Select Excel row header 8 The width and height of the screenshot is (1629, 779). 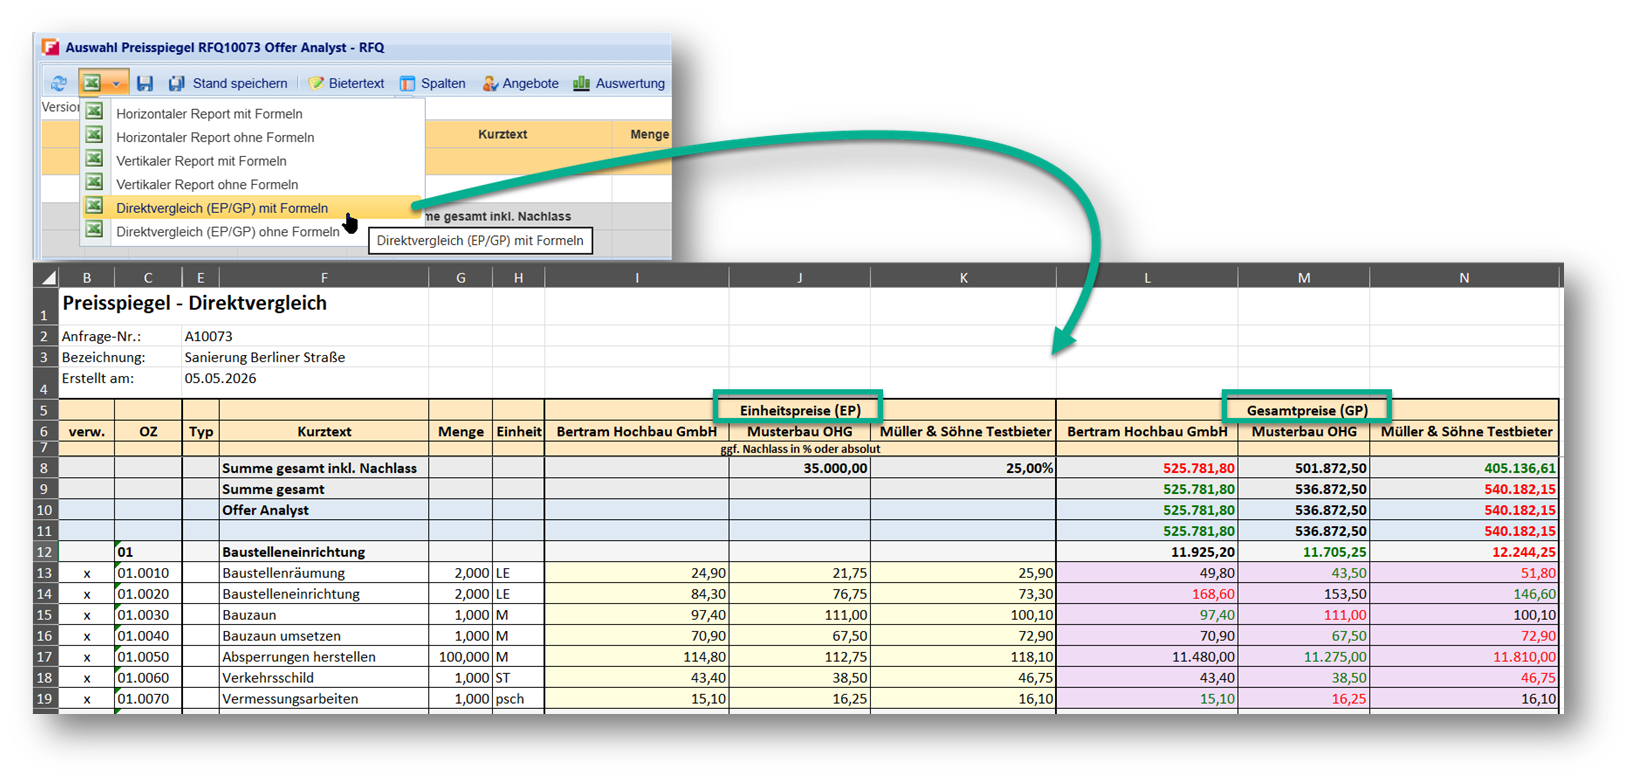(46, 468)
